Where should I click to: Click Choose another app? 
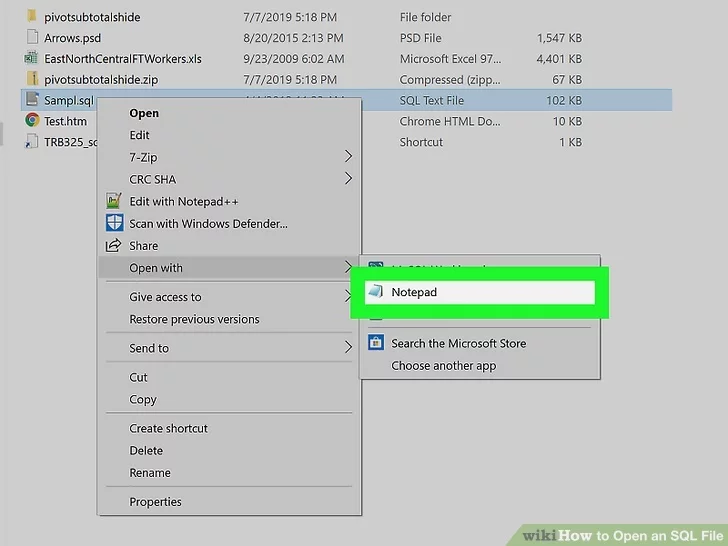(x=443, y=366)
